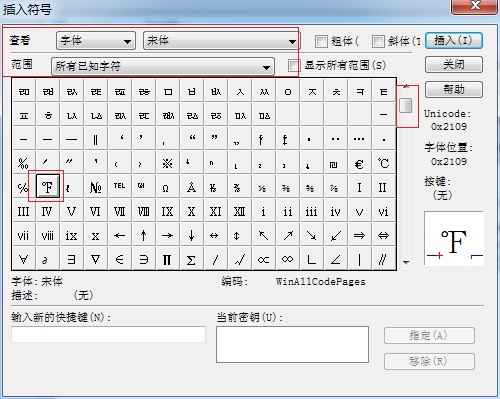Select the double arrow ⇒ symbol
Viewport: 500px width, 399px height.
[x=359, y=235]
